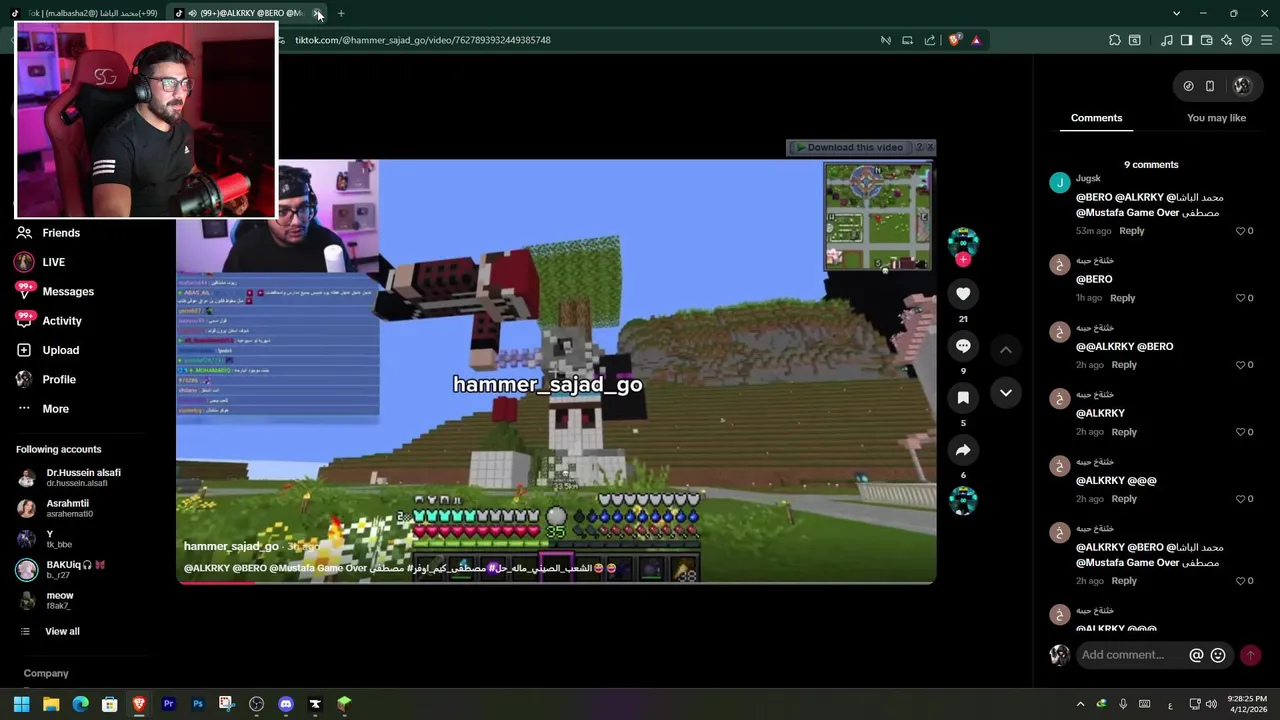Screen dimensions: 1280x720
Task: Open Friends in the TikTok sidebar
Action: [x=61, y=233]
